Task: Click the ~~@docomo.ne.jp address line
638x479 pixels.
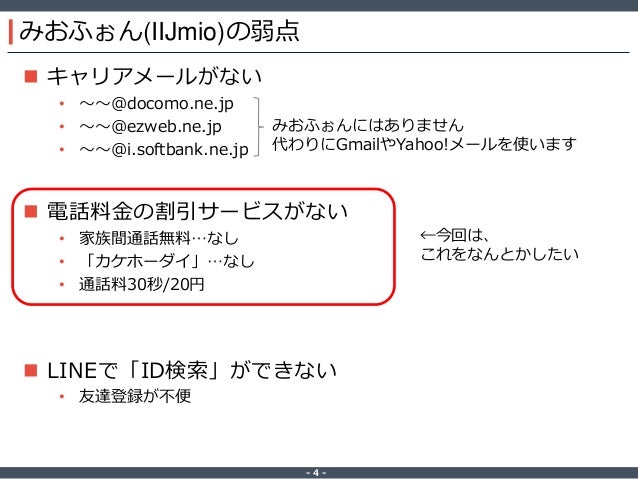Action: tap(156, 104)
